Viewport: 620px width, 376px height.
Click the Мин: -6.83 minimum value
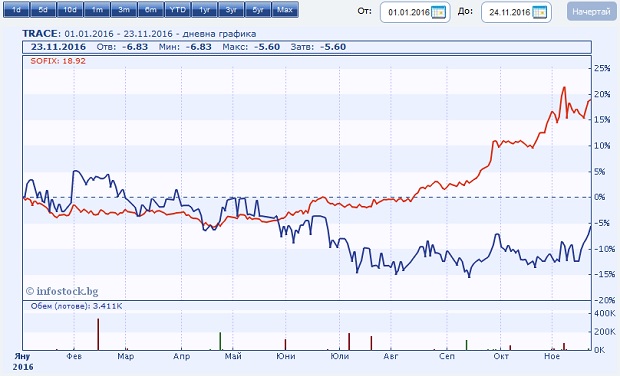click(185, 47)
